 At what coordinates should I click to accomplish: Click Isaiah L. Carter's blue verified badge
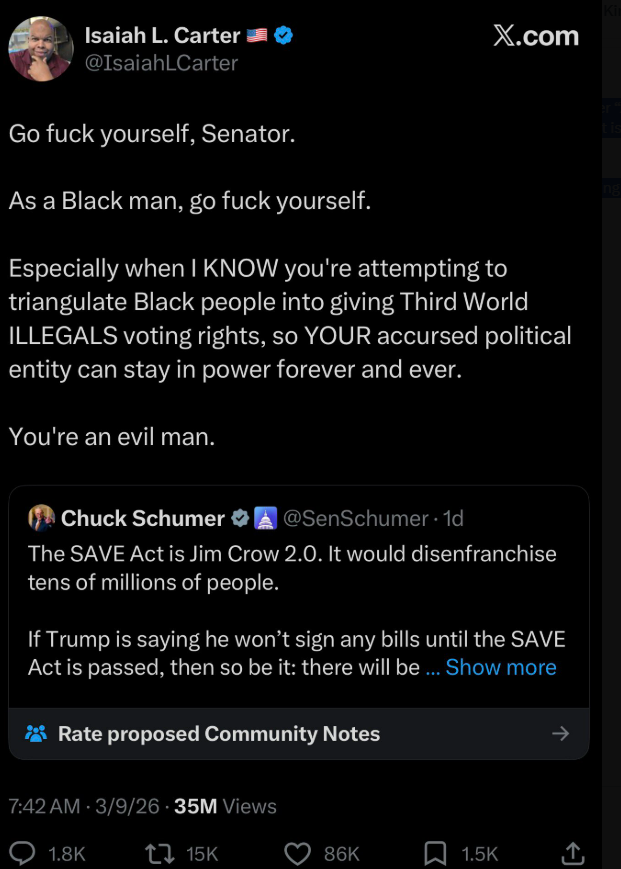click(x=283, y=36)
